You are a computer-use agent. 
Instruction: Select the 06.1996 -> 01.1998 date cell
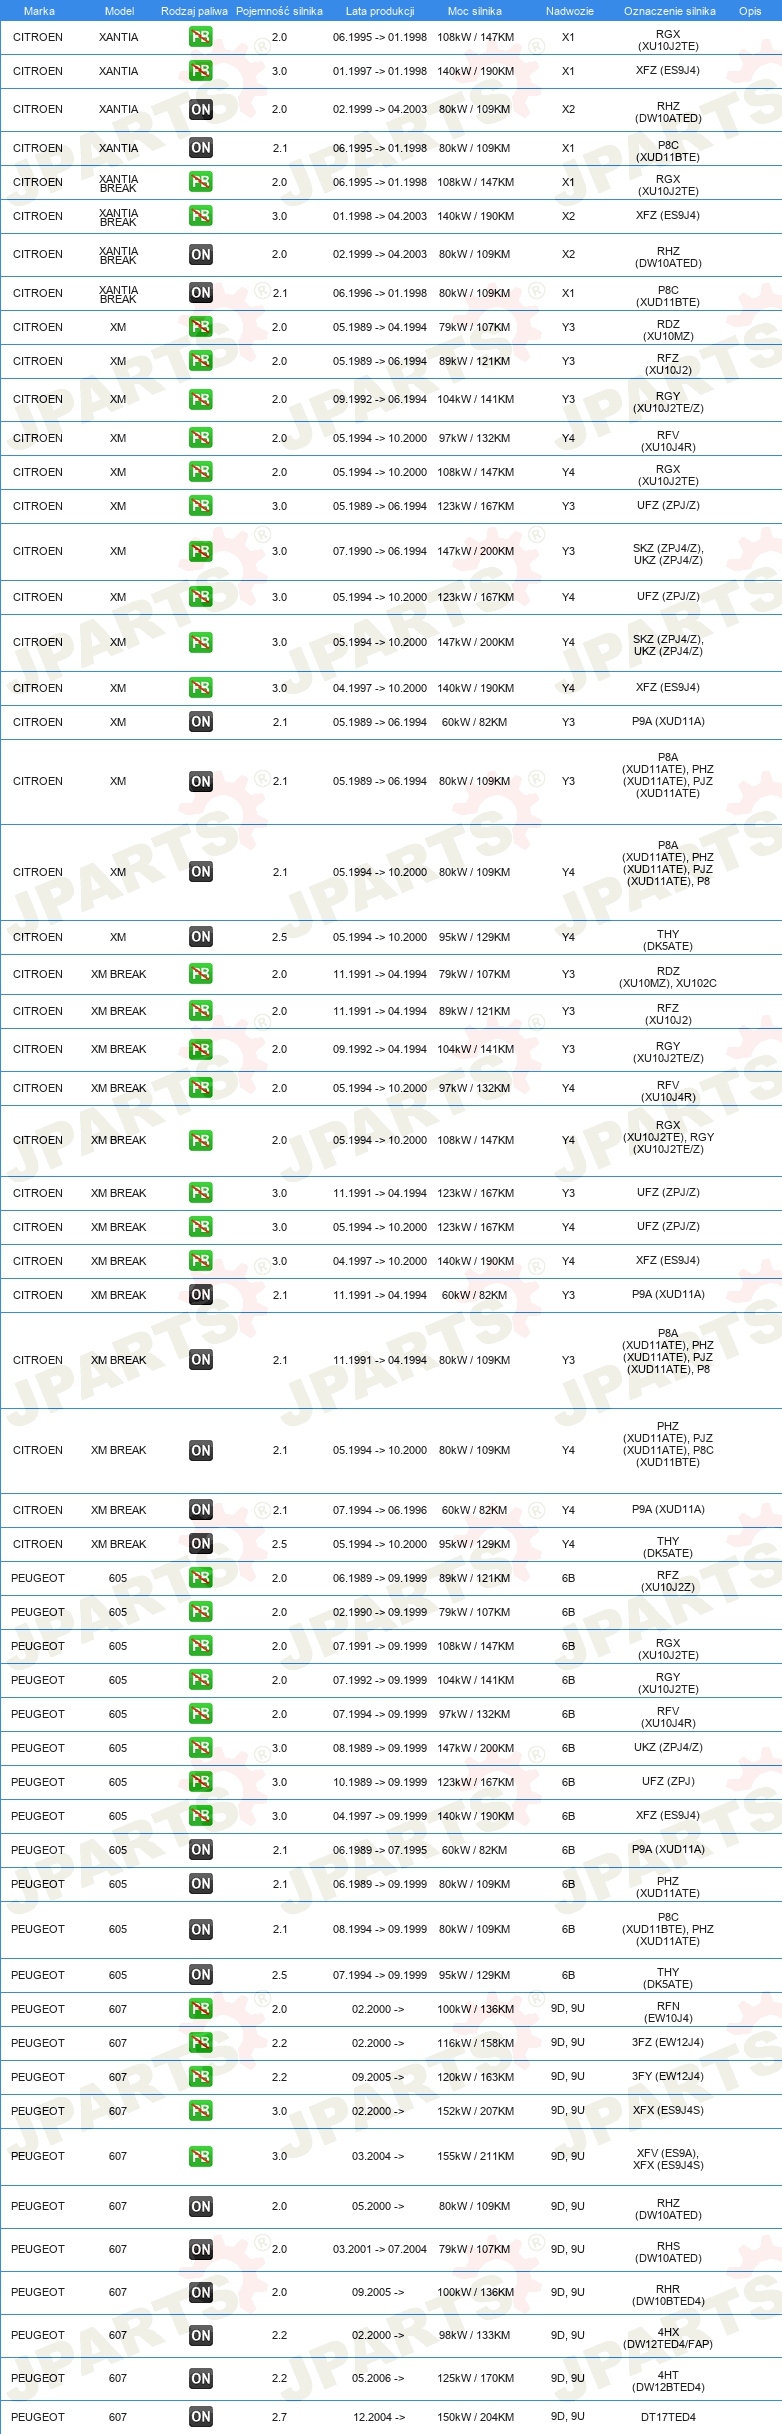(380, 293)
